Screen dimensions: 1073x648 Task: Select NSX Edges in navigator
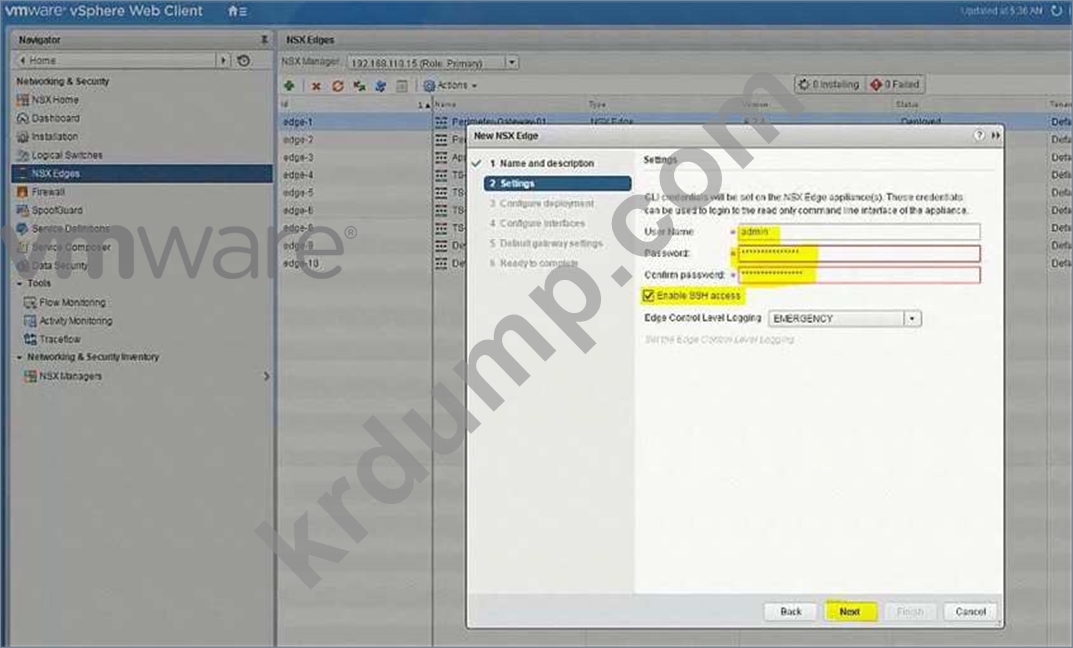tap(142, 174)
